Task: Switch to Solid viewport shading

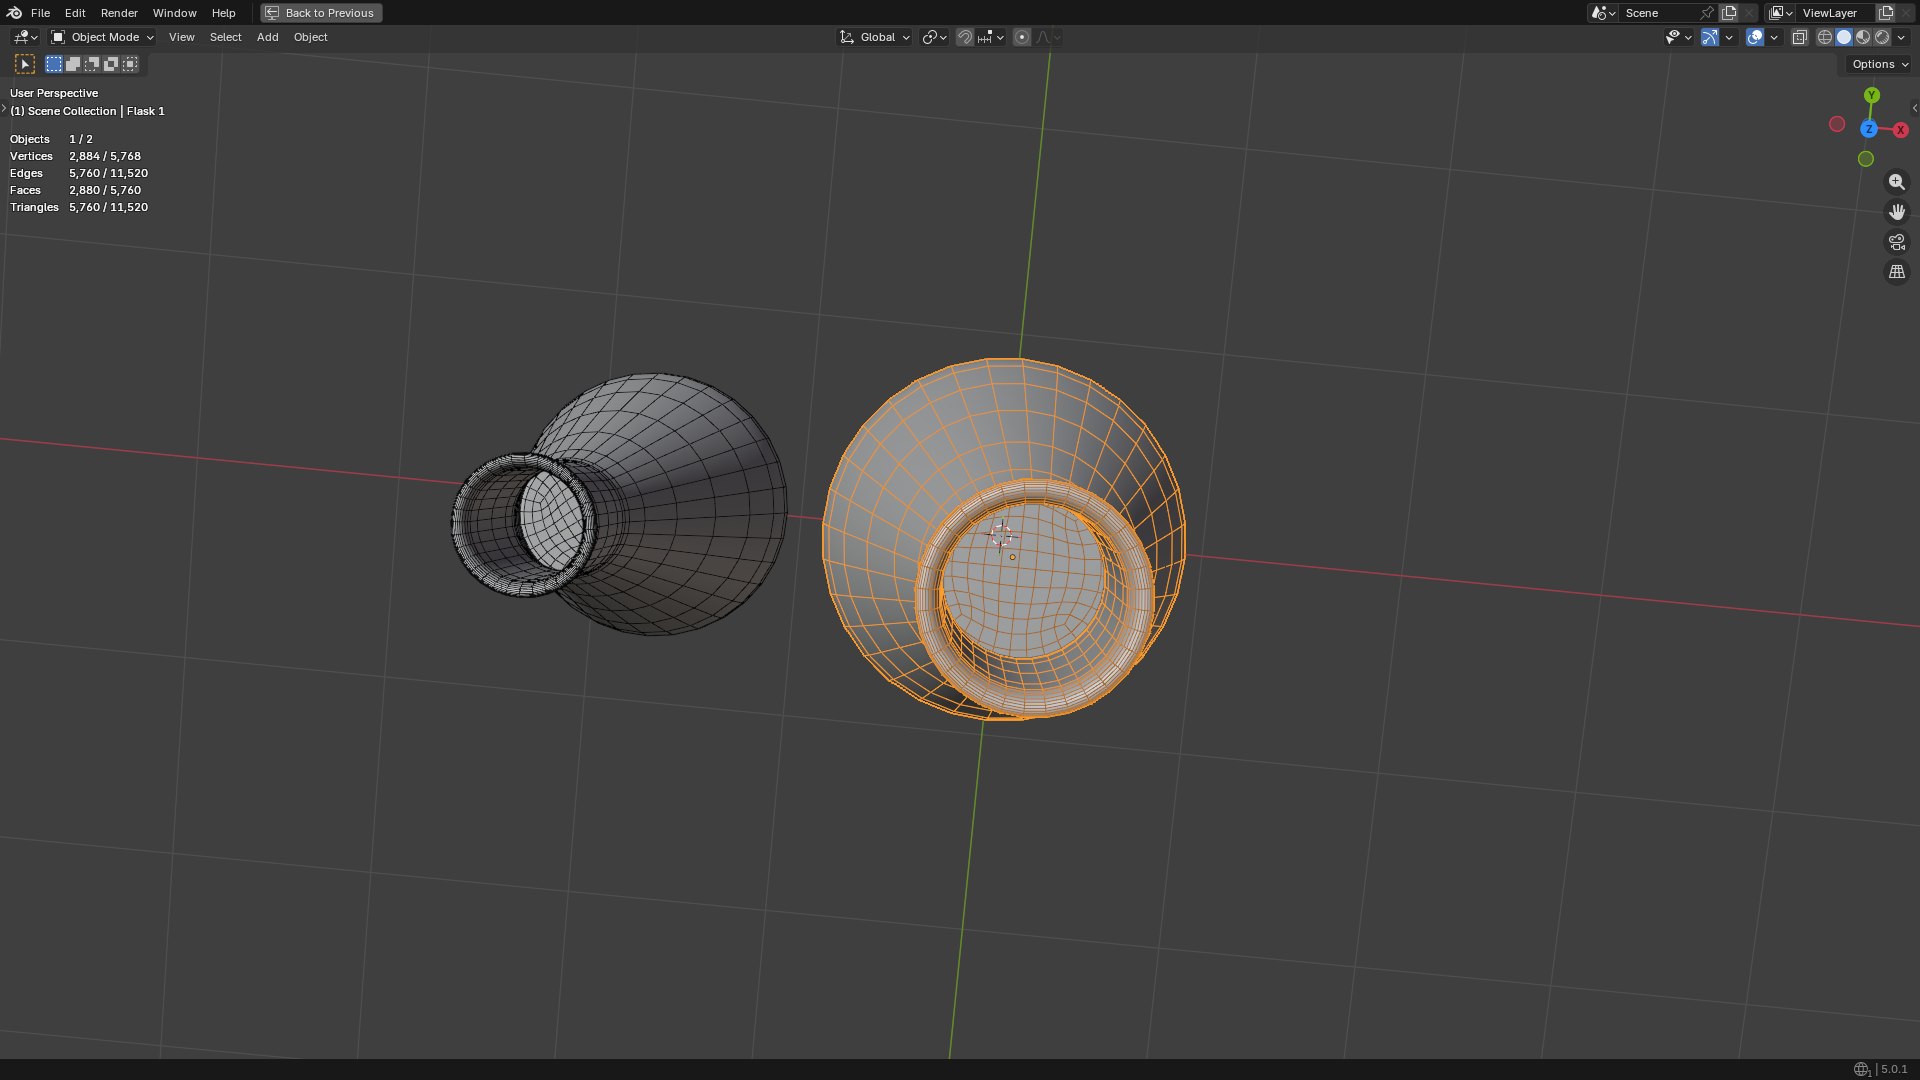Action: [1844, 37]
